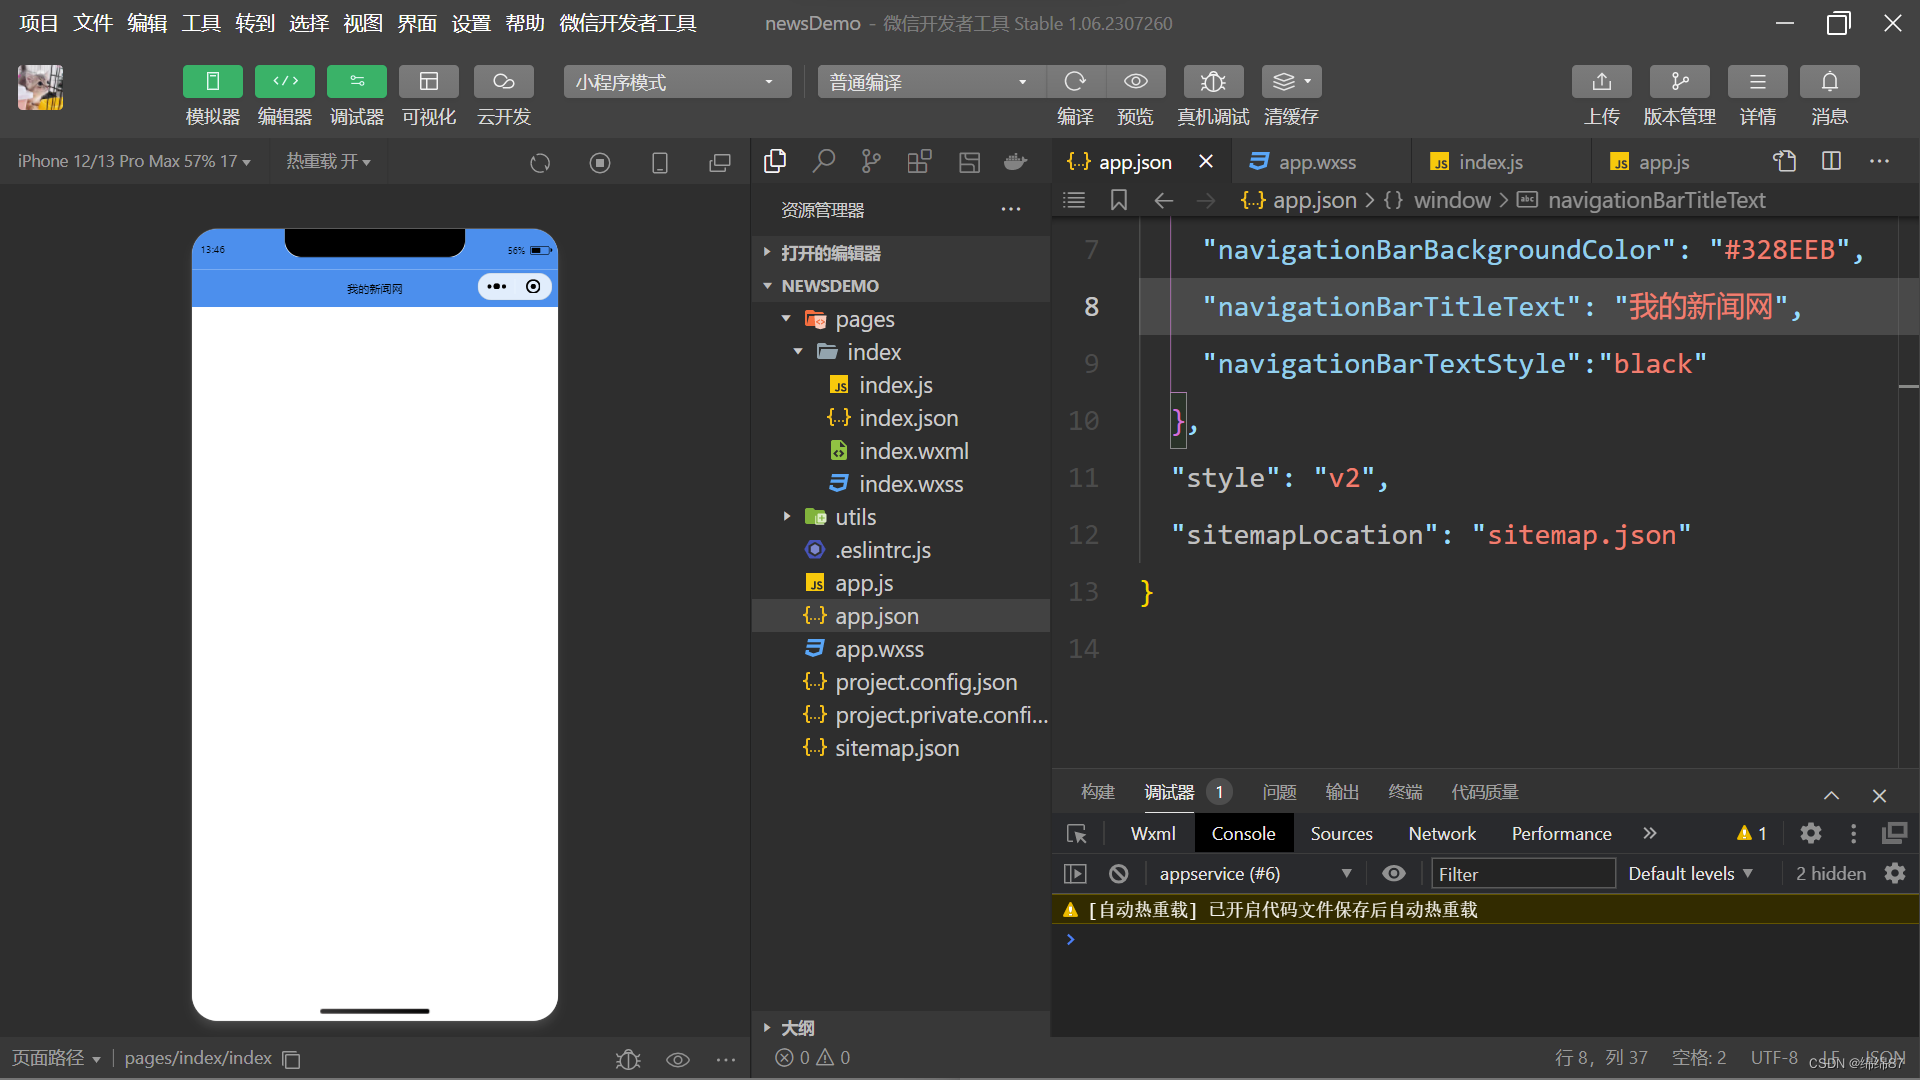This screenshot has height=1080, width=1920.
Task: Expand the utils folder
Action: pos(855,517)
